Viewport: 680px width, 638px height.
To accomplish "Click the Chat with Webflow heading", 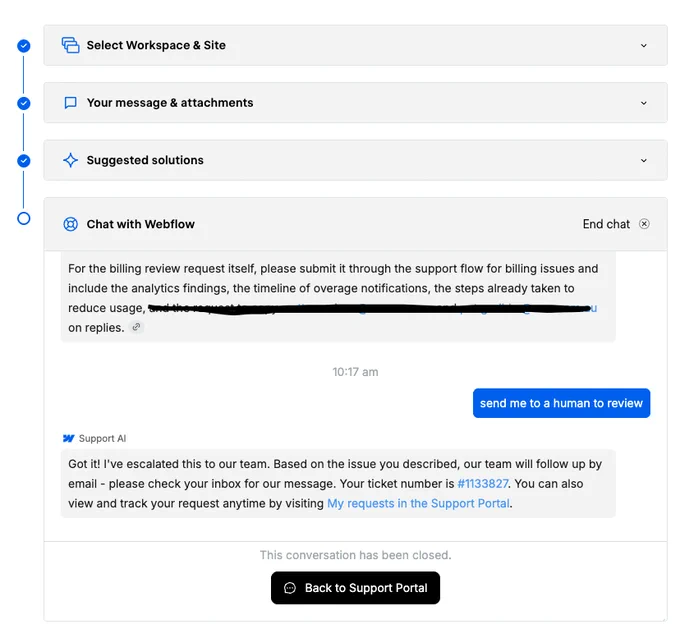I will click(141, 224).
